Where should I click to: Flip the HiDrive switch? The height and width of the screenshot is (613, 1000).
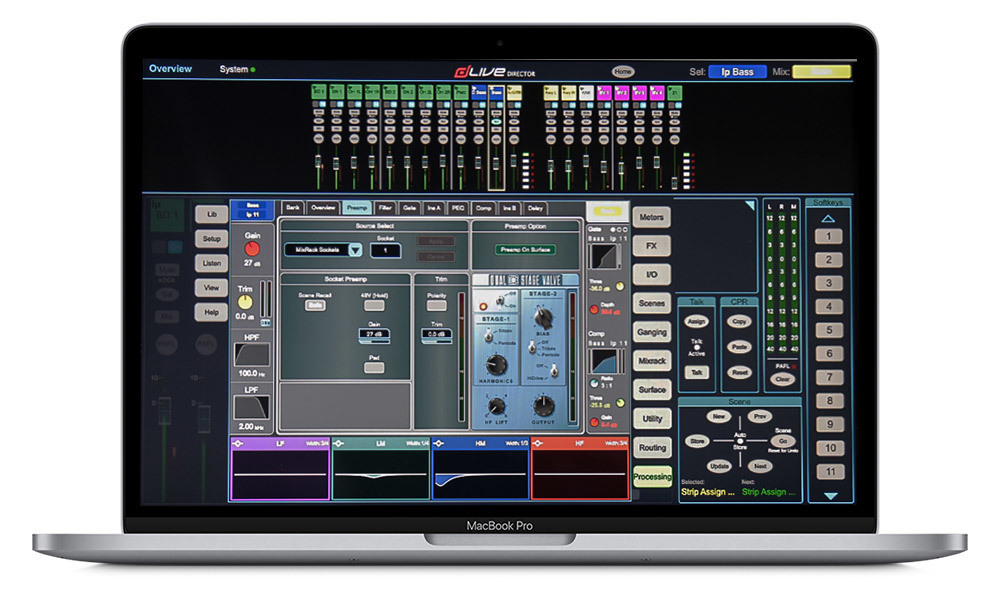click(554, 370)
